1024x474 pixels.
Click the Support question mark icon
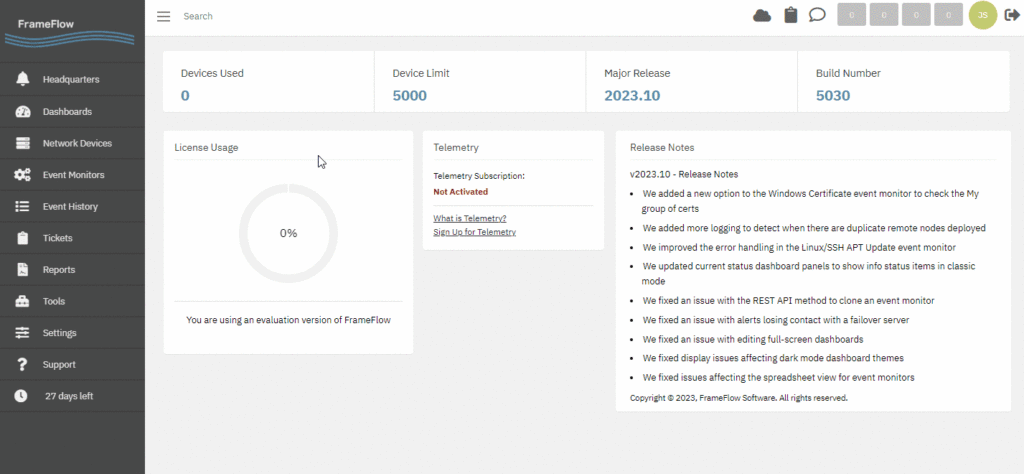click(x=23, y=364)
